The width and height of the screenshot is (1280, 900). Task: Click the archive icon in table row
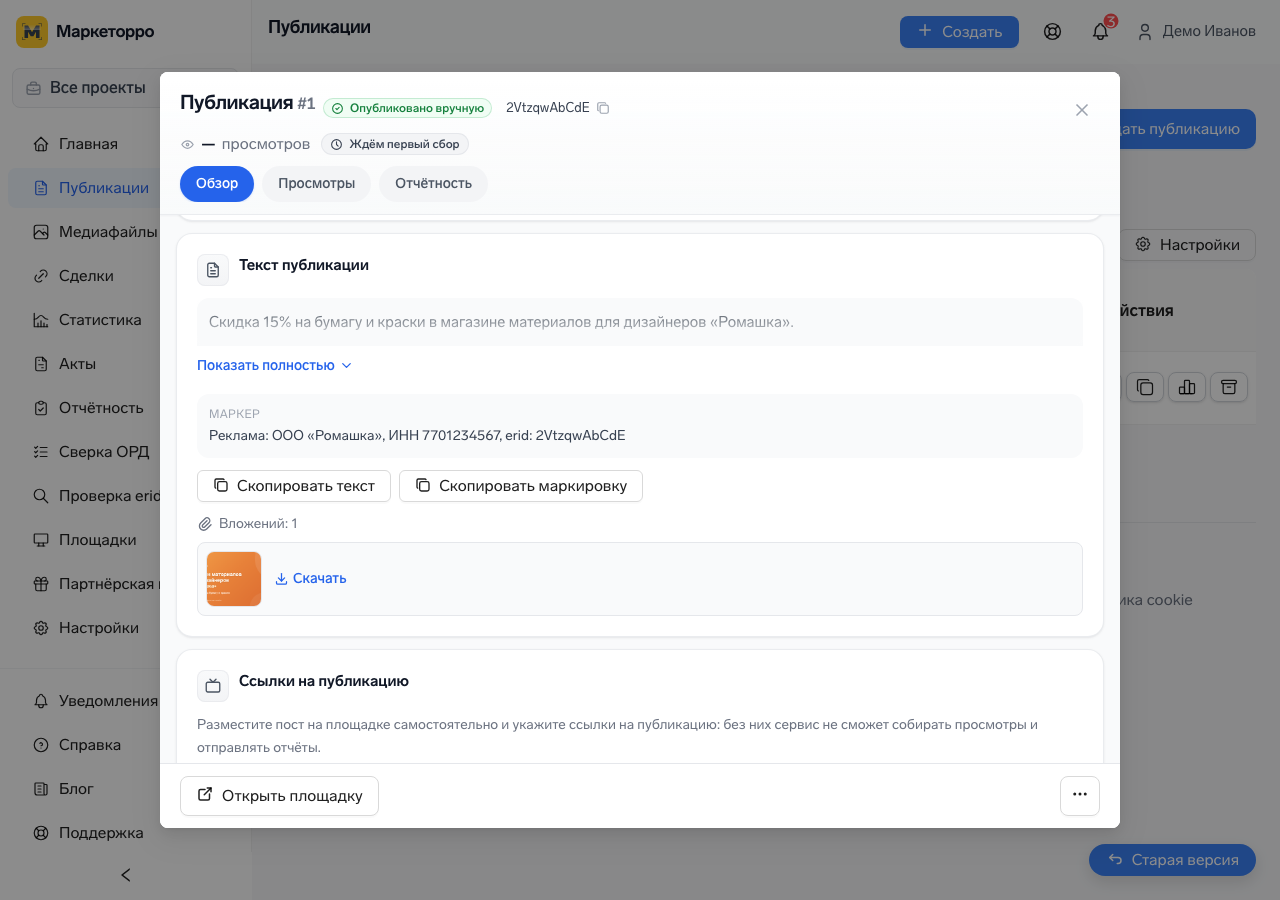[x=1229, y=387]
